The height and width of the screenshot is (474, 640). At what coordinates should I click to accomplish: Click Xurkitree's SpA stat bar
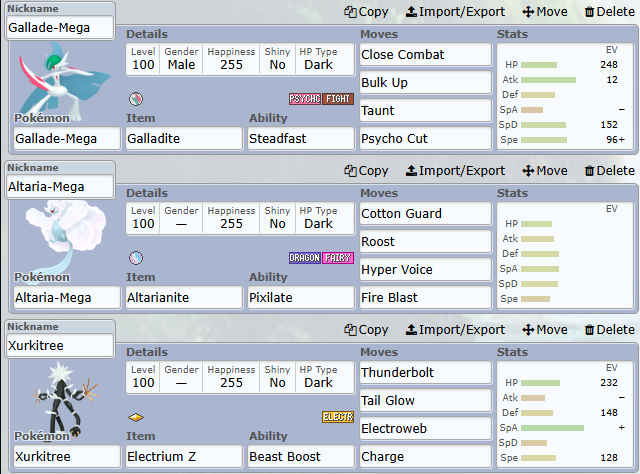click(552, 428)
